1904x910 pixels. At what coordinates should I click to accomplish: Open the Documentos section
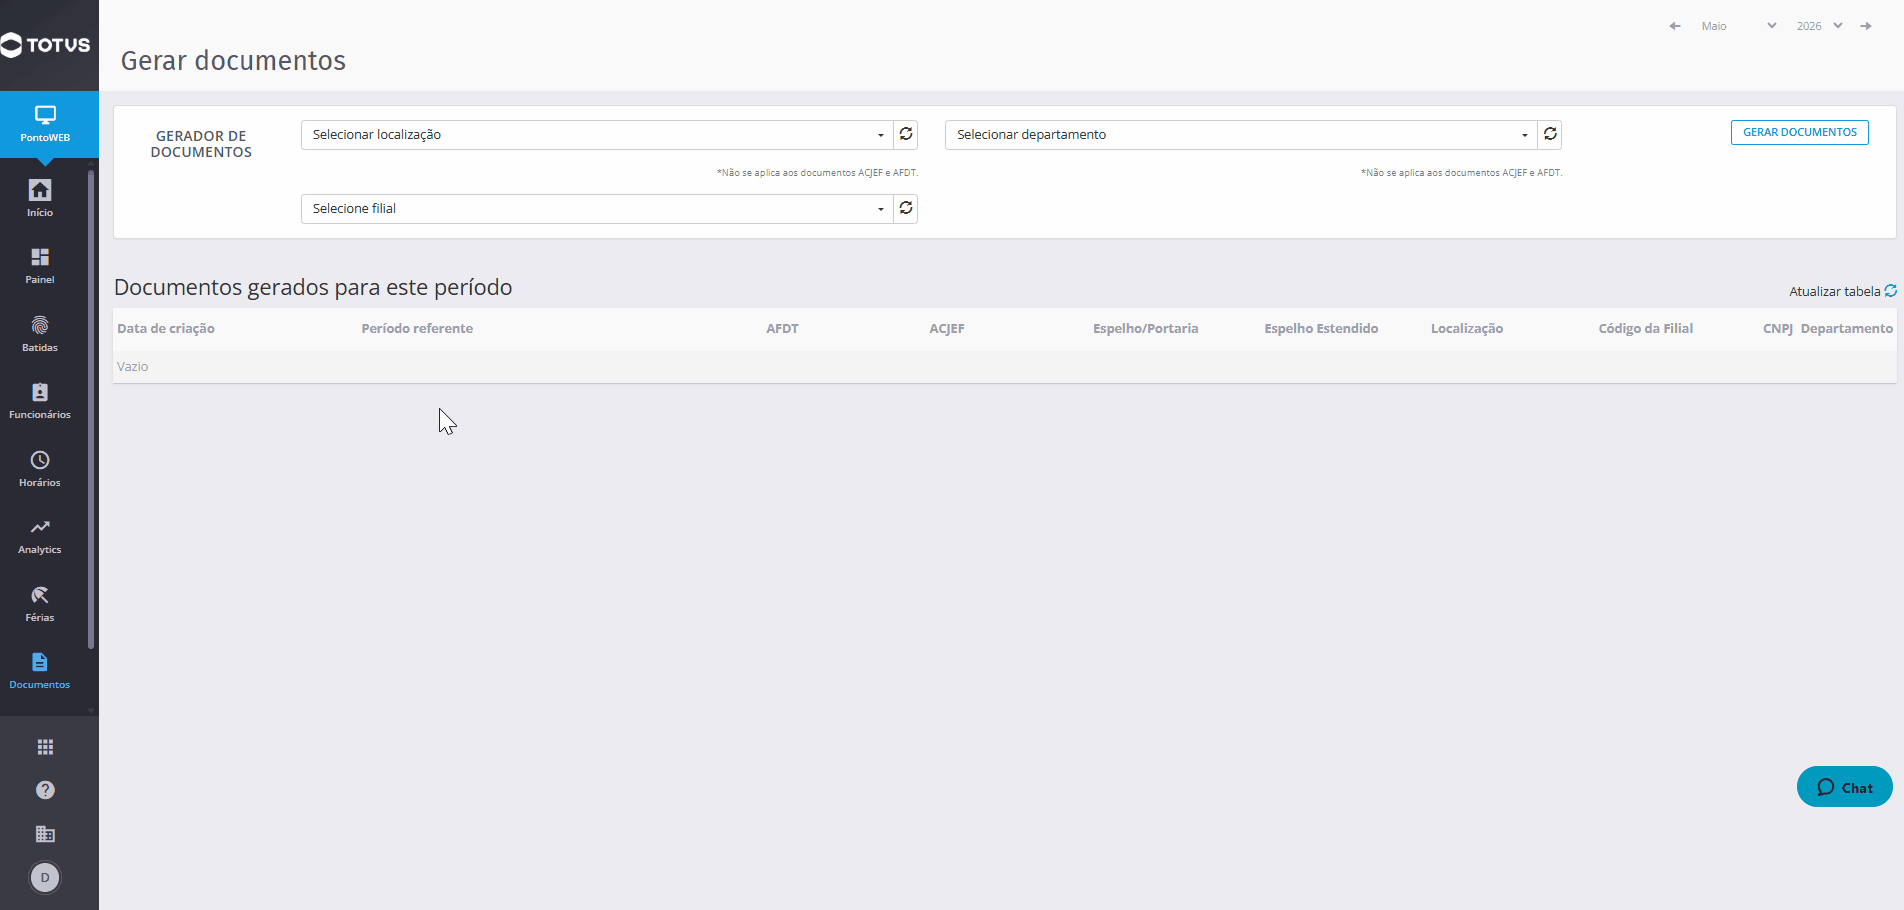tap(40, 670)
